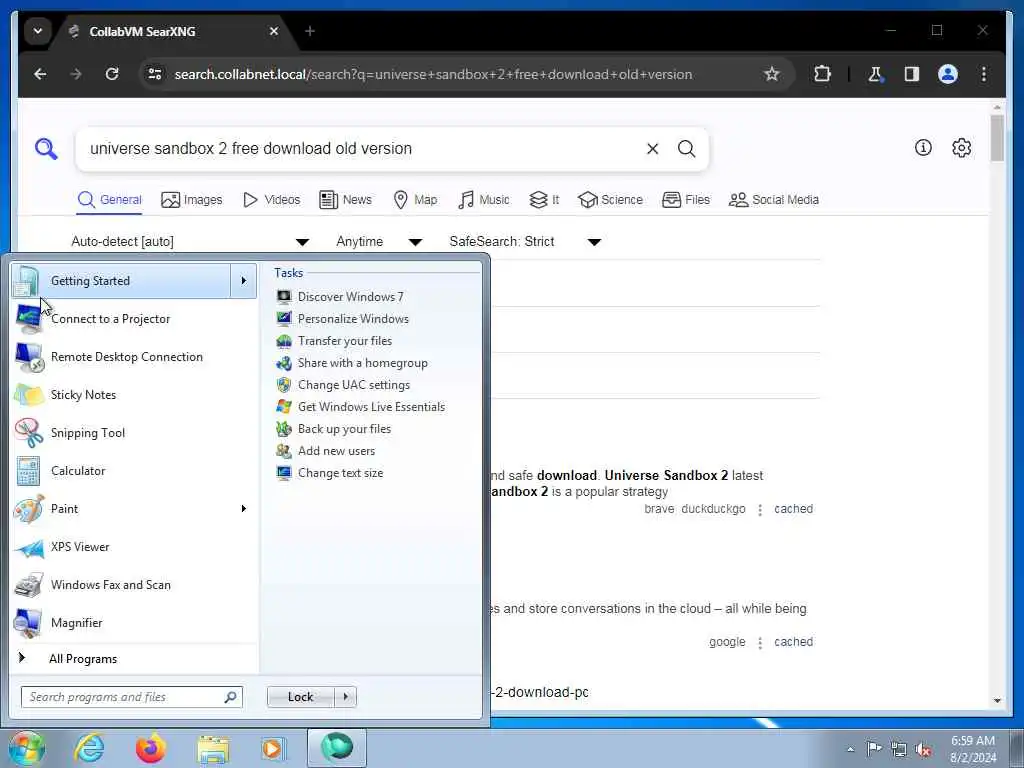The image size is (1024, 768).
Task: Open the Auto-detect language dropdown
Action: pos(189,242)
